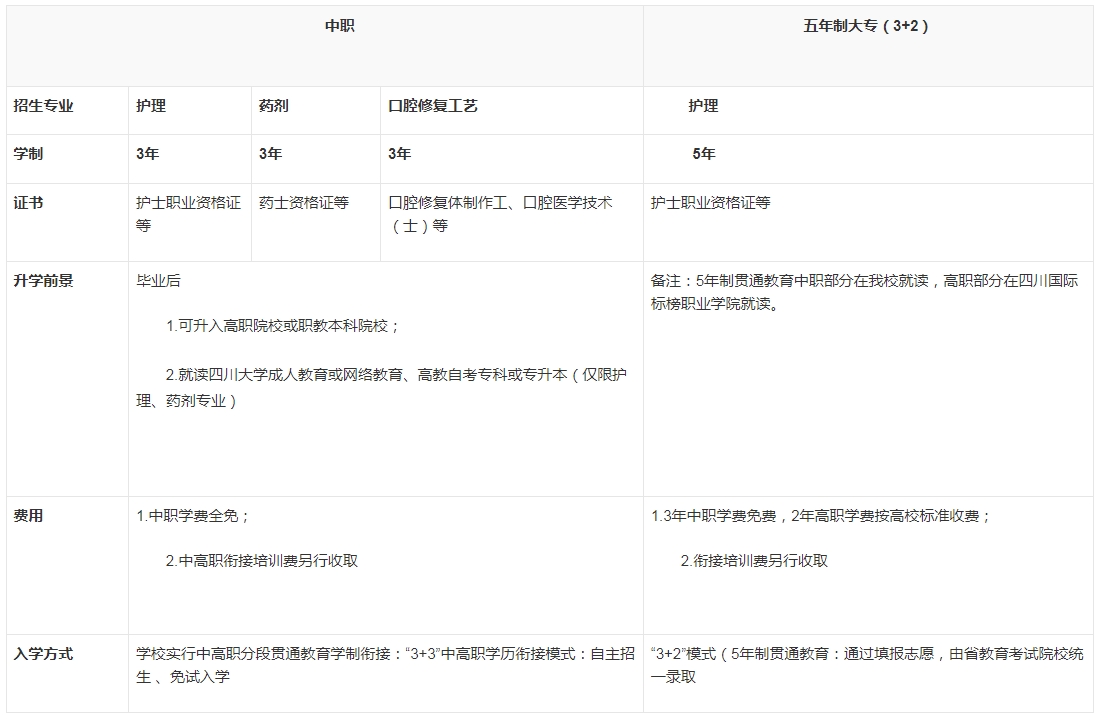Click the 中高职衔接培训费另行收取 line
1105x720 pixels.
point(262,561)
